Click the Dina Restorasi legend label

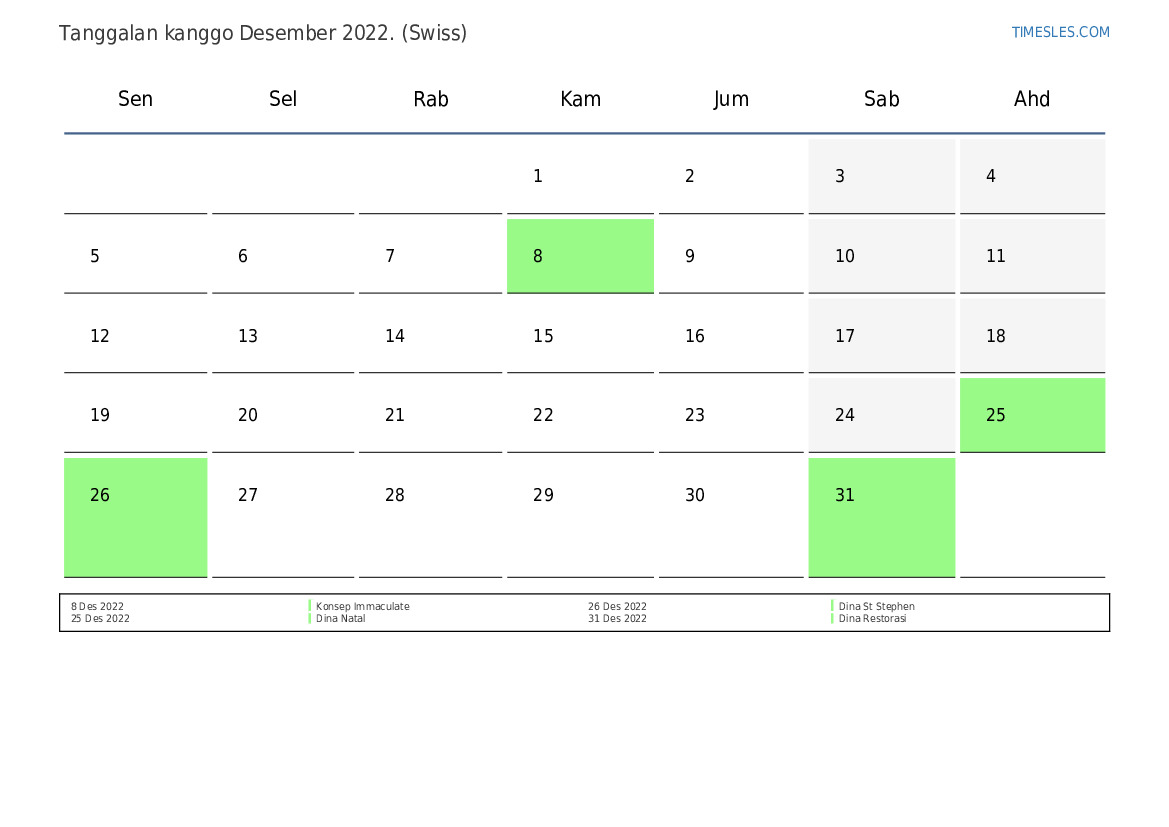click(x=872, y=619)
